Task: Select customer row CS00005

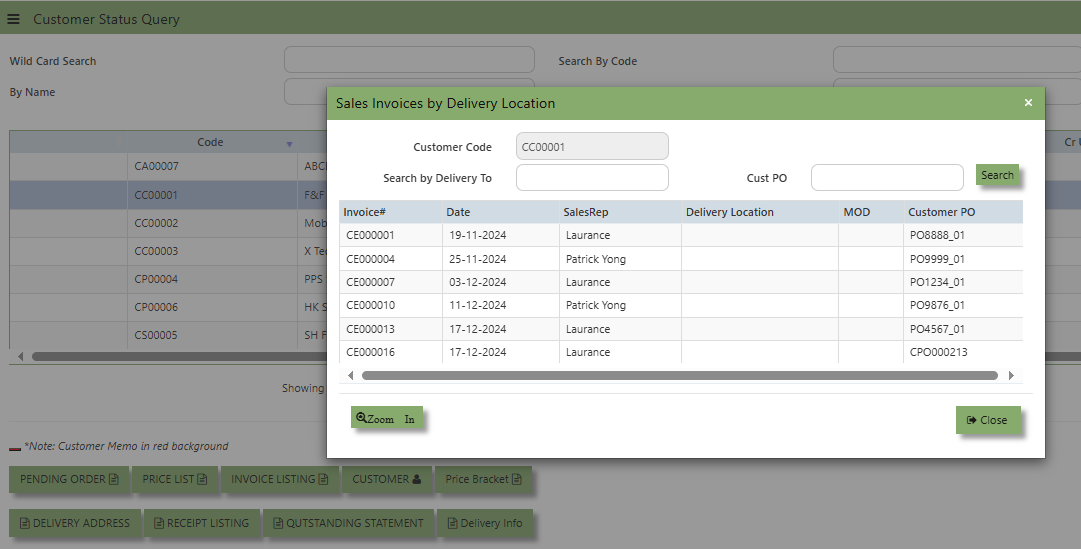Action: pos(168,335)
